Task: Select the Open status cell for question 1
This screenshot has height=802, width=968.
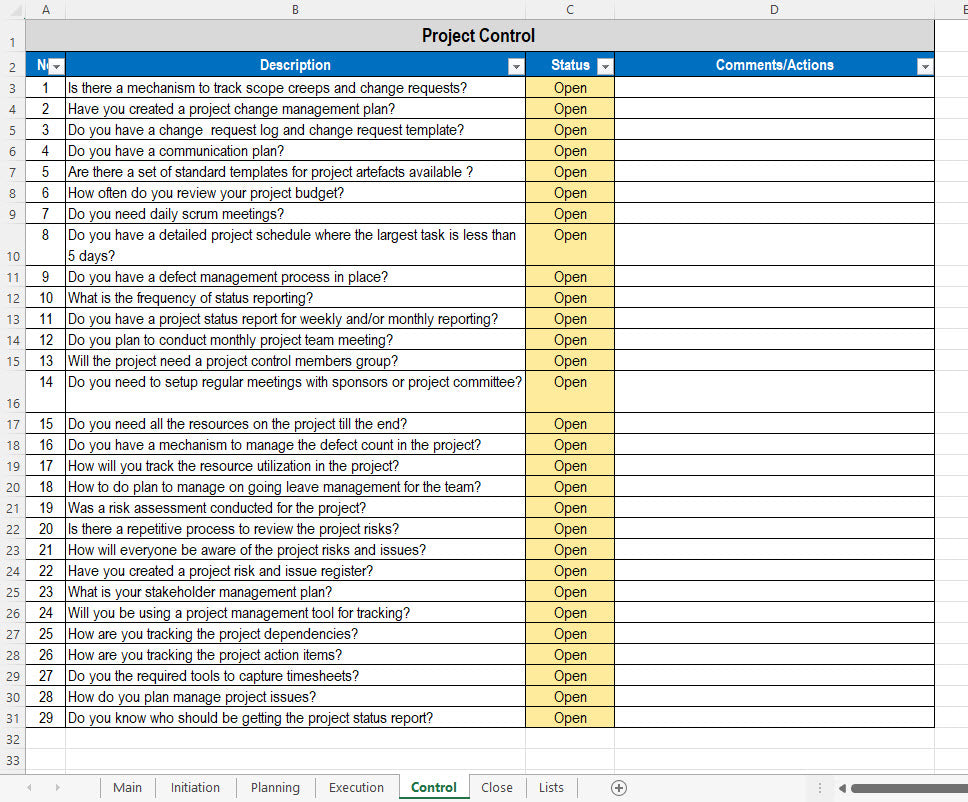Action: (x=569, y=87)
